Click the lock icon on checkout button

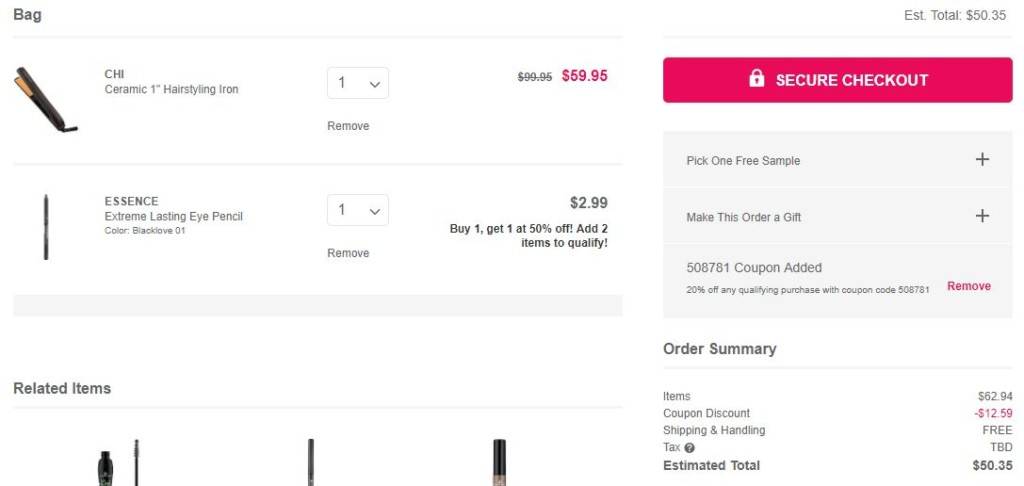click(757, 79)
